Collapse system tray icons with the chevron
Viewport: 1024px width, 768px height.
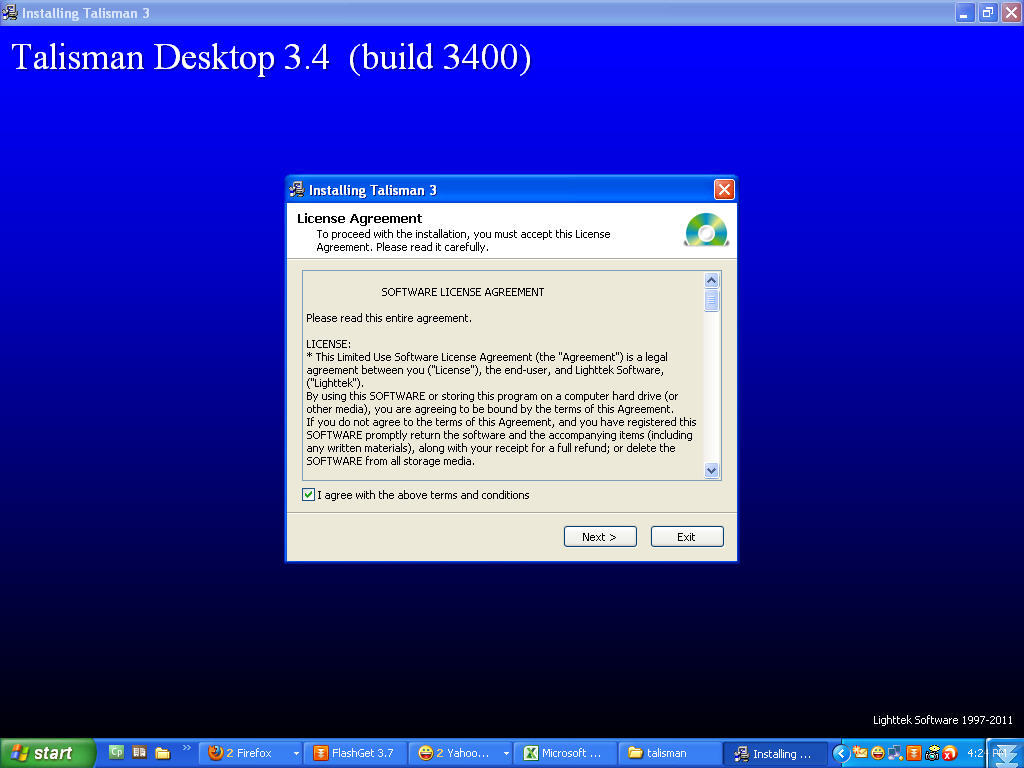[841, 753]
